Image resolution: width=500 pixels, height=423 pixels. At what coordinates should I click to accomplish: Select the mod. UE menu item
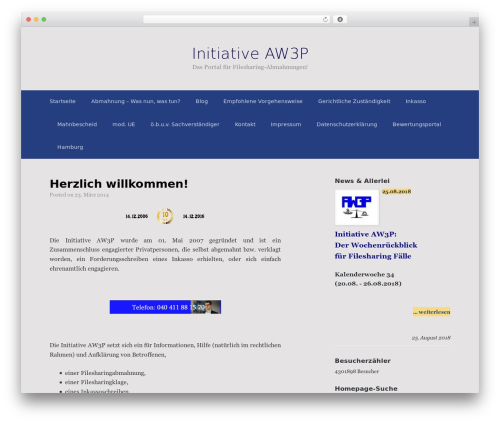(x=124, y=124)
